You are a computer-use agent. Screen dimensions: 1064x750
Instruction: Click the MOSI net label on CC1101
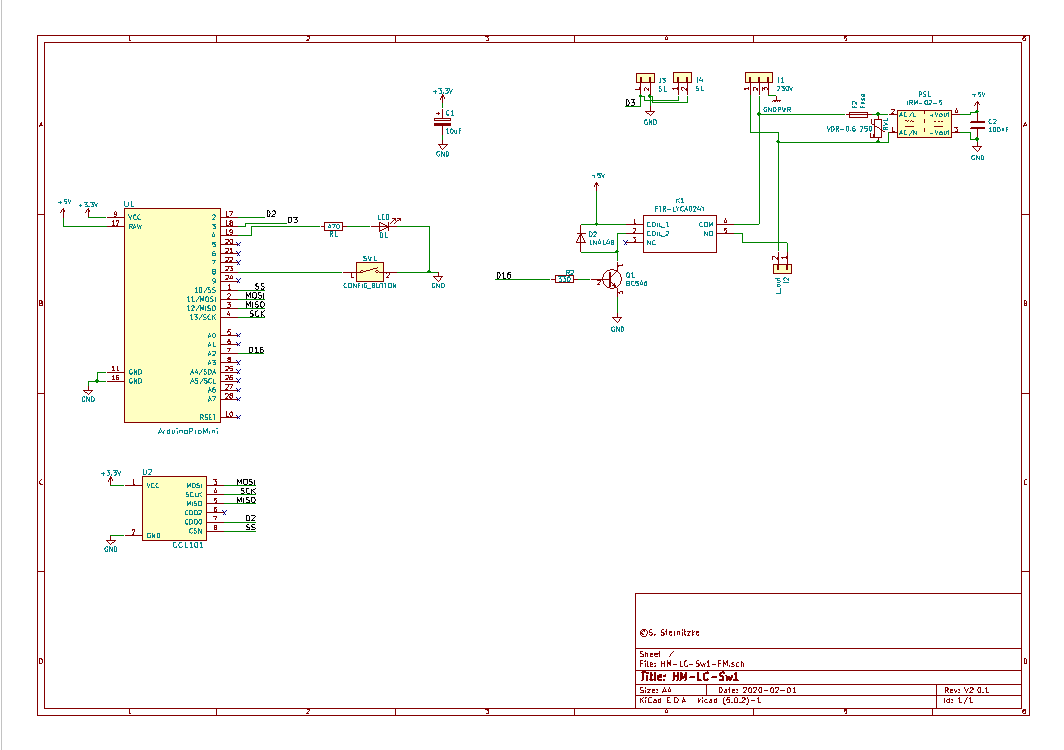(246, 482)
